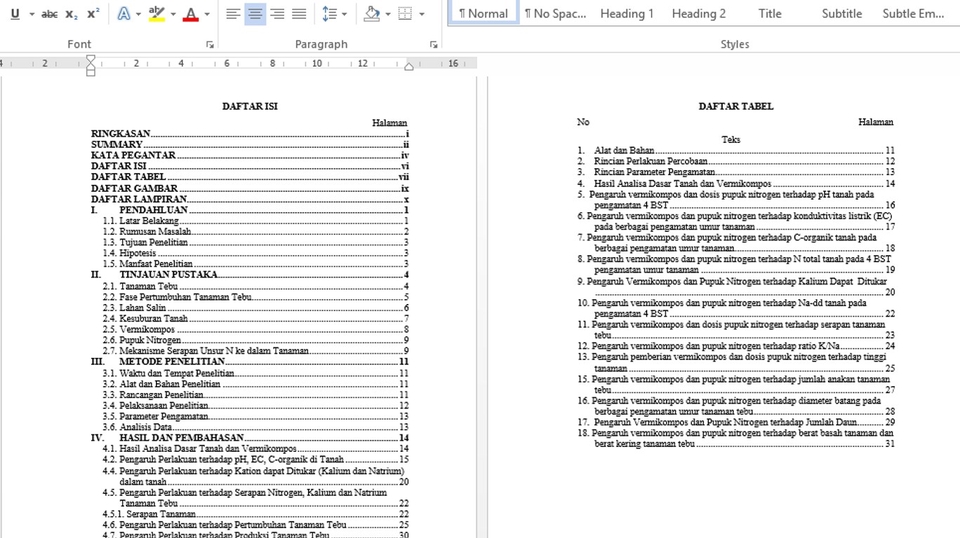
Task: Open highlight color dropdown arrow
Action: [173, 13]
